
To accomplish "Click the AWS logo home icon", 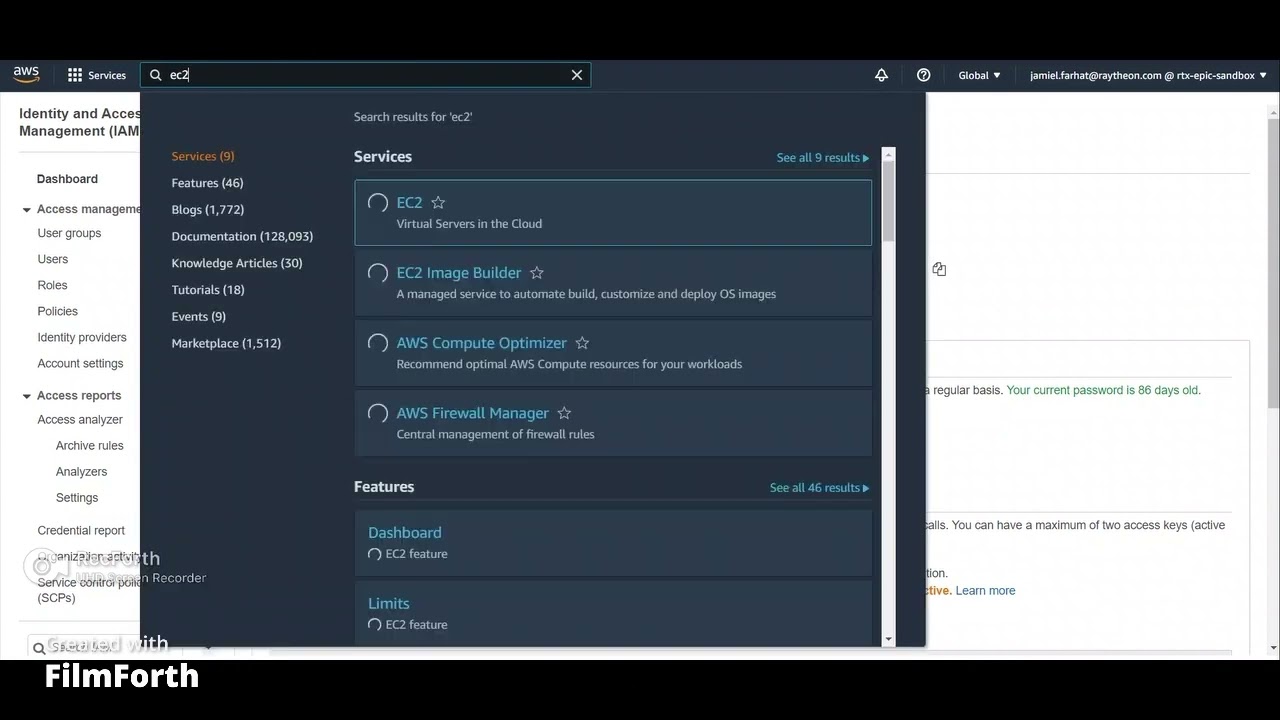I will 26,75.
